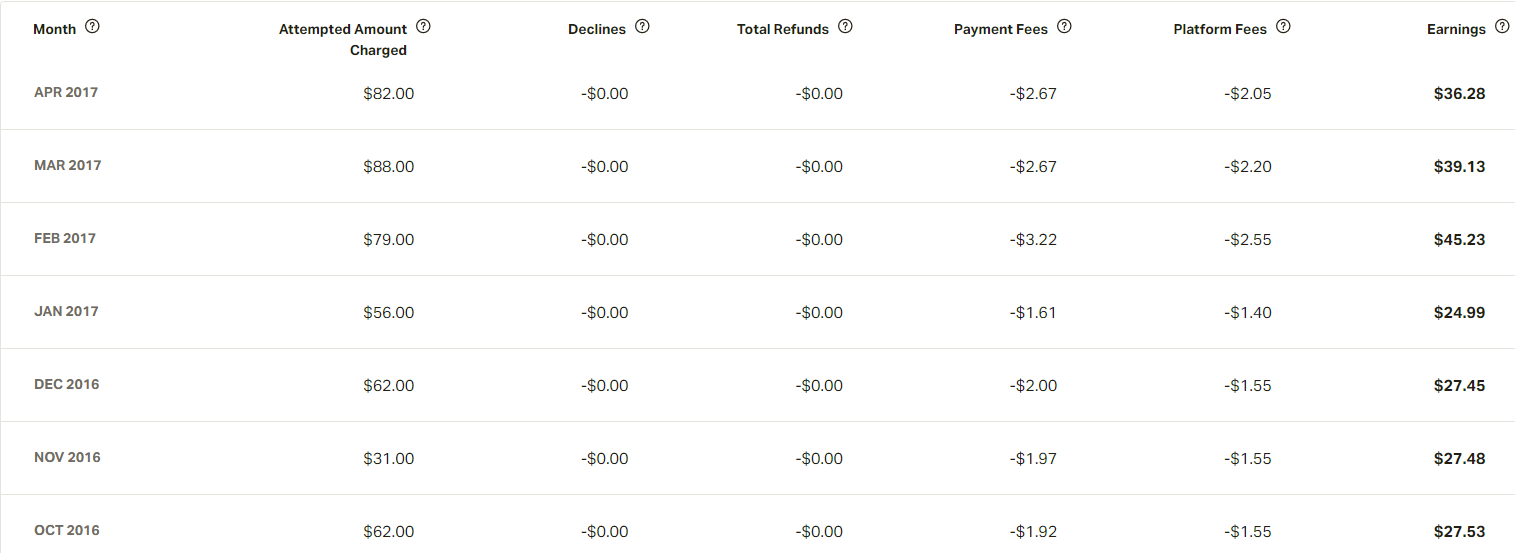The image size is (1515, 553).
Task: Show the Total Refunds info icon
Action: (845, 27)
